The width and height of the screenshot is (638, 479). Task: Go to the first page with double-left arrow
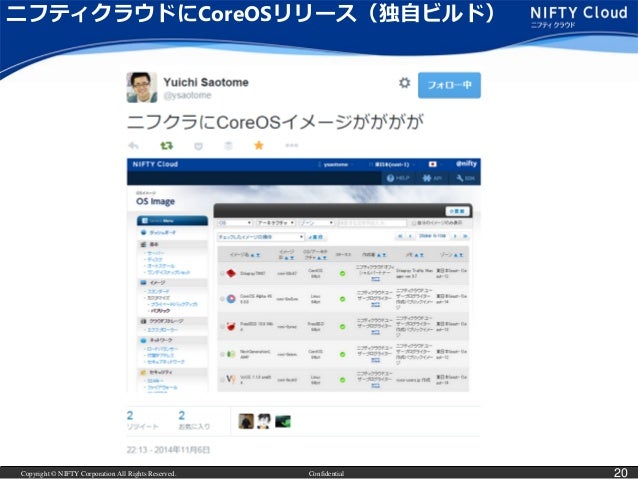[400, 236]
